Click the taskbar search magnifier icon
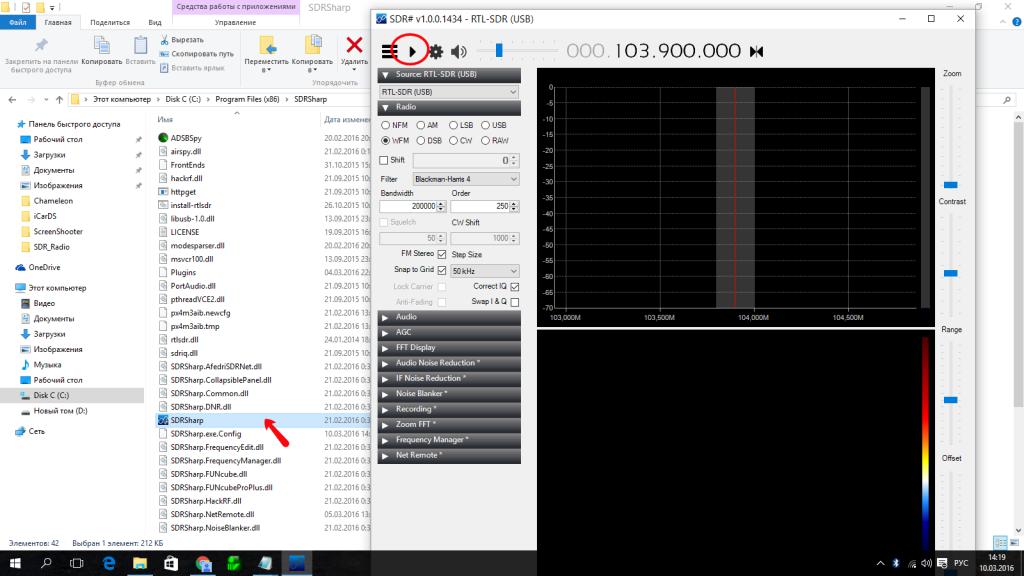 [47, 564]
